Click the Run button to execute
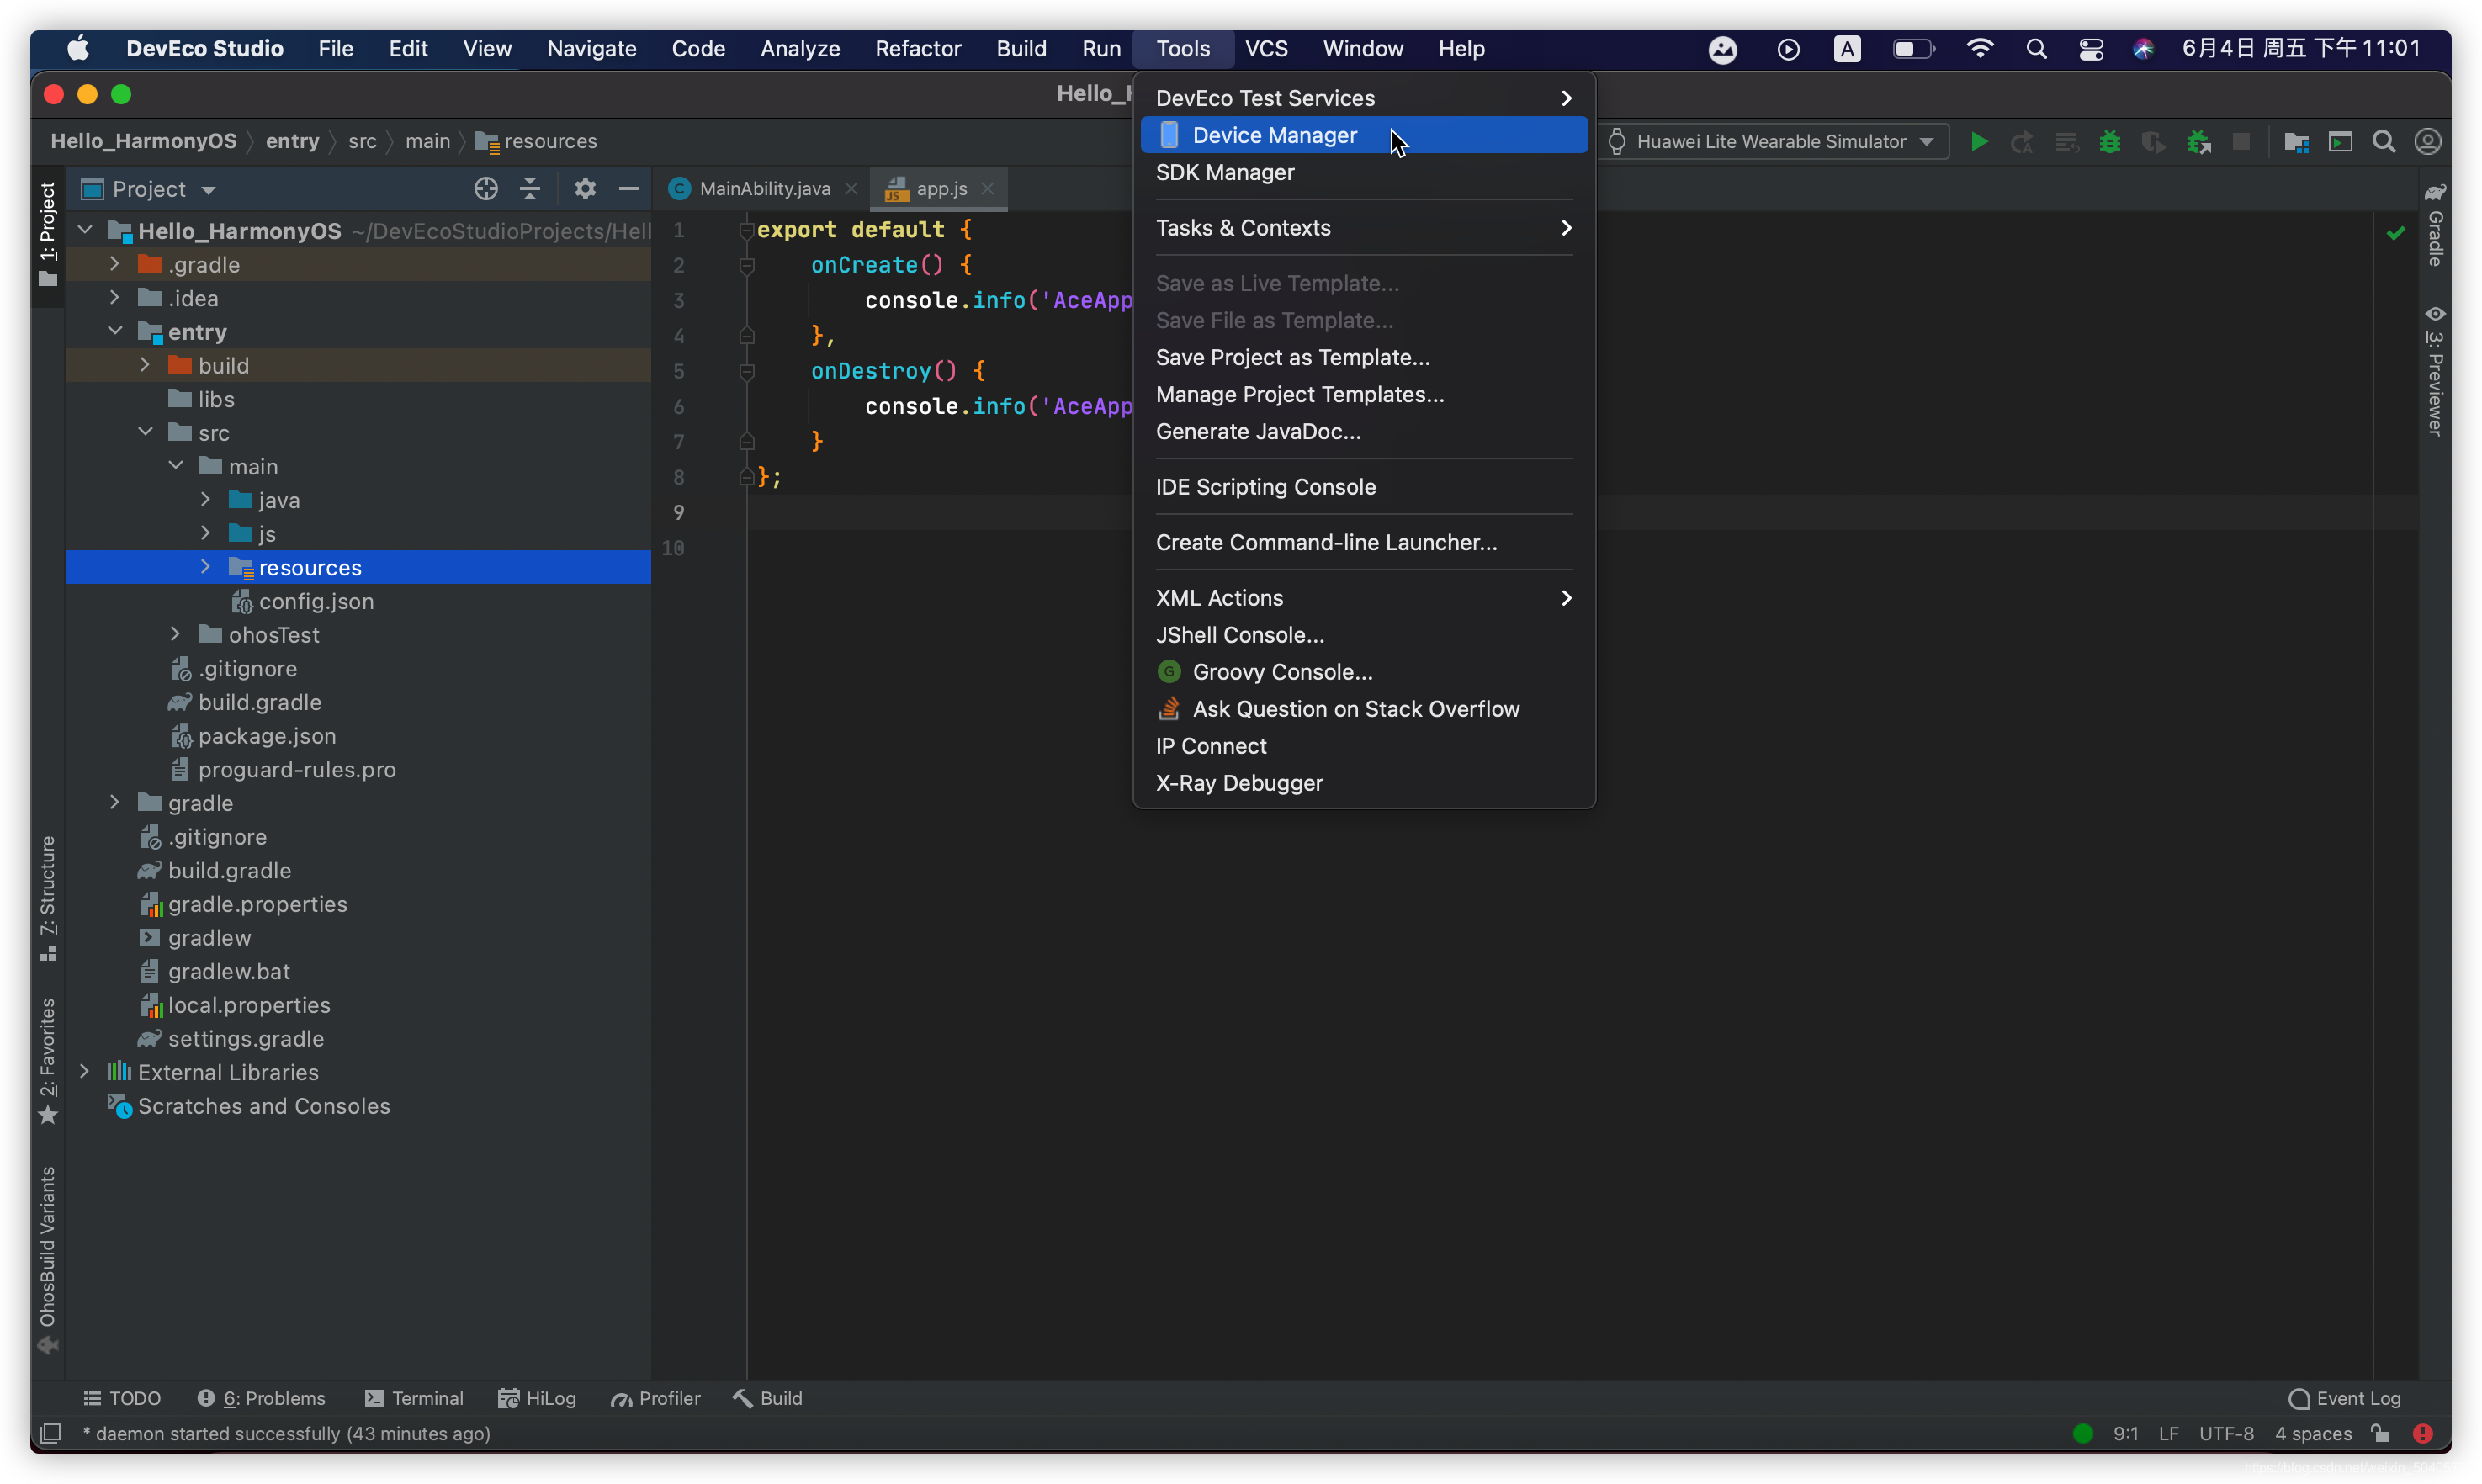 coord(1977,140)
